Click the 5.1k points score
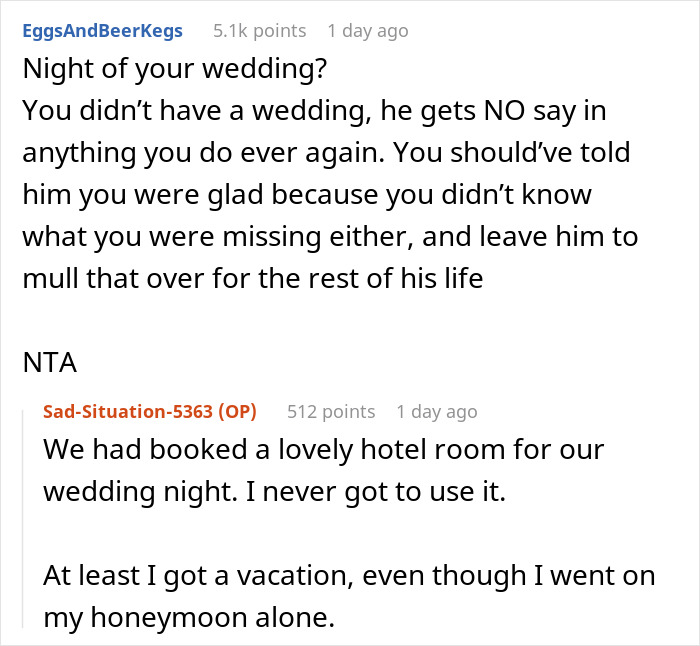 pyautogui.click(x=259, y=31)
